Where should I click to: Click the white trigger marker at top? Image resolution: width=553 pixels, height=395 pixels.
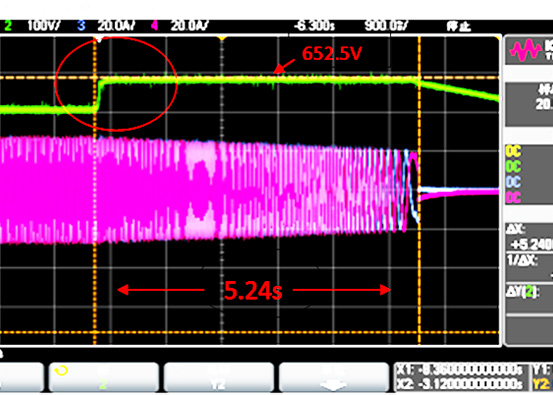pyautogui.click(x=99, y=39)
